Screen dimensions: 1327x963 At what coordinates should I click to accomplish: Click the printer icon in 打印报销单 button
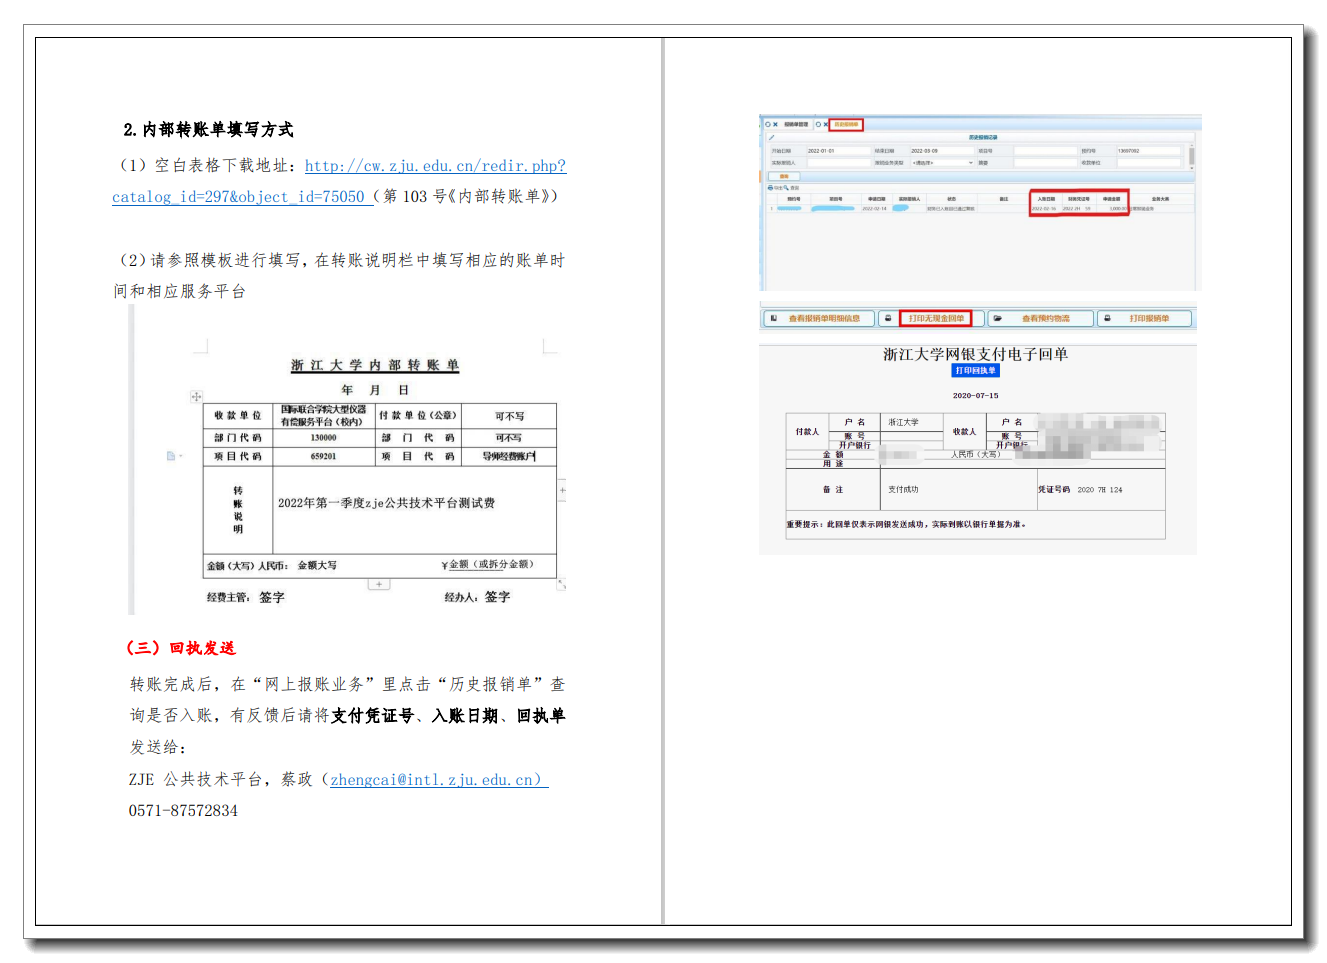click(1107, 318)
